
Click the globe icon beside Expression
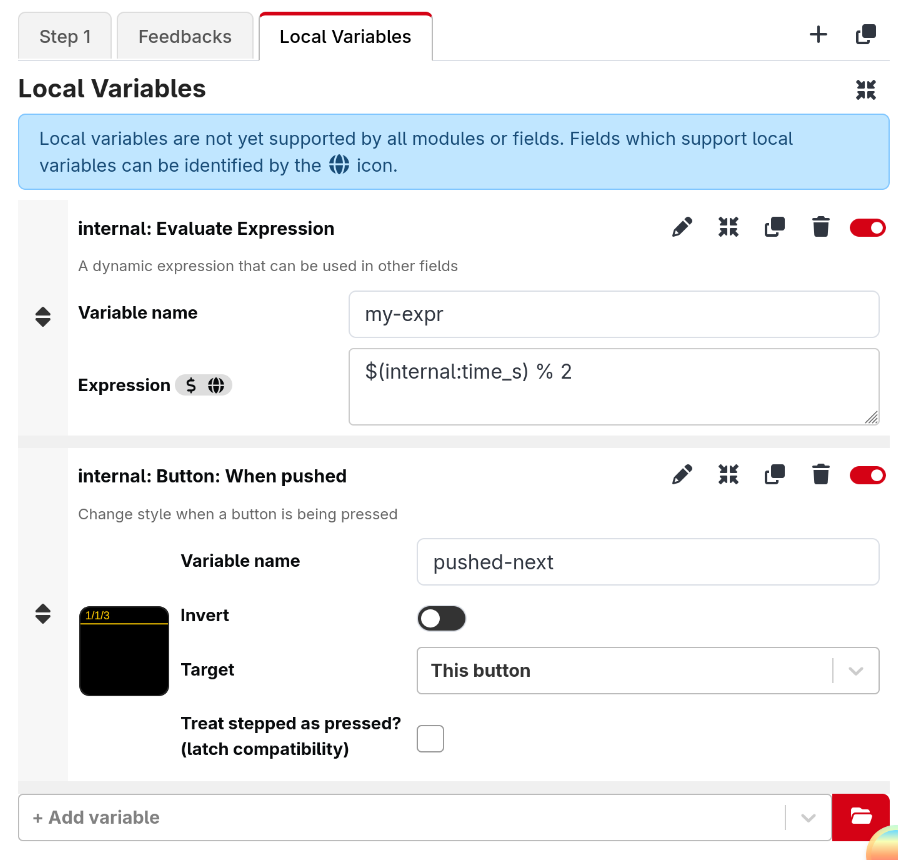coord(217,385)
